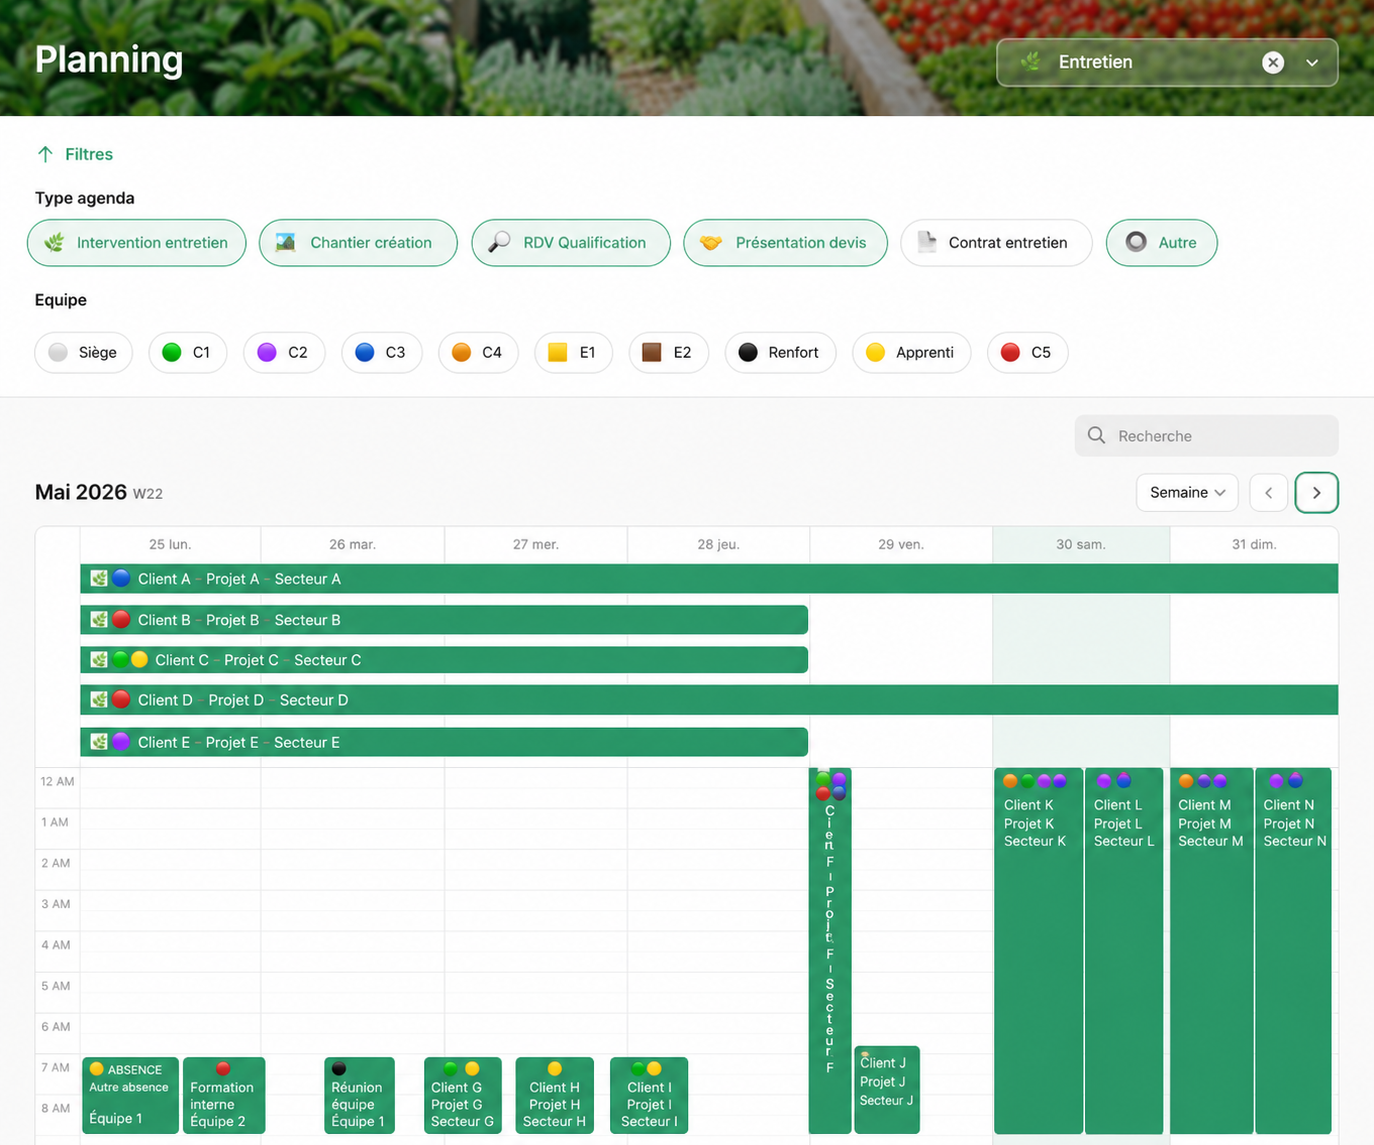Click the Mai 2026 month title
1374x1145 pixels.
(x=81, y=492)
